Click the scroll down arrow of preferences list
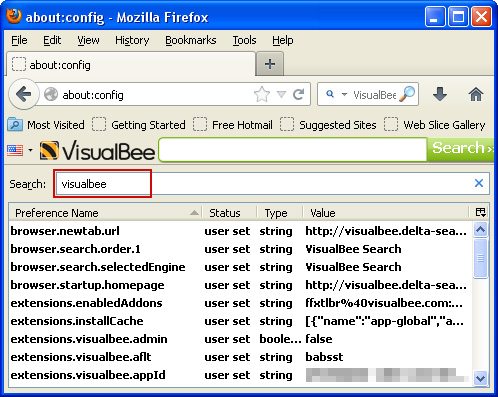 (x=480, y=378)
